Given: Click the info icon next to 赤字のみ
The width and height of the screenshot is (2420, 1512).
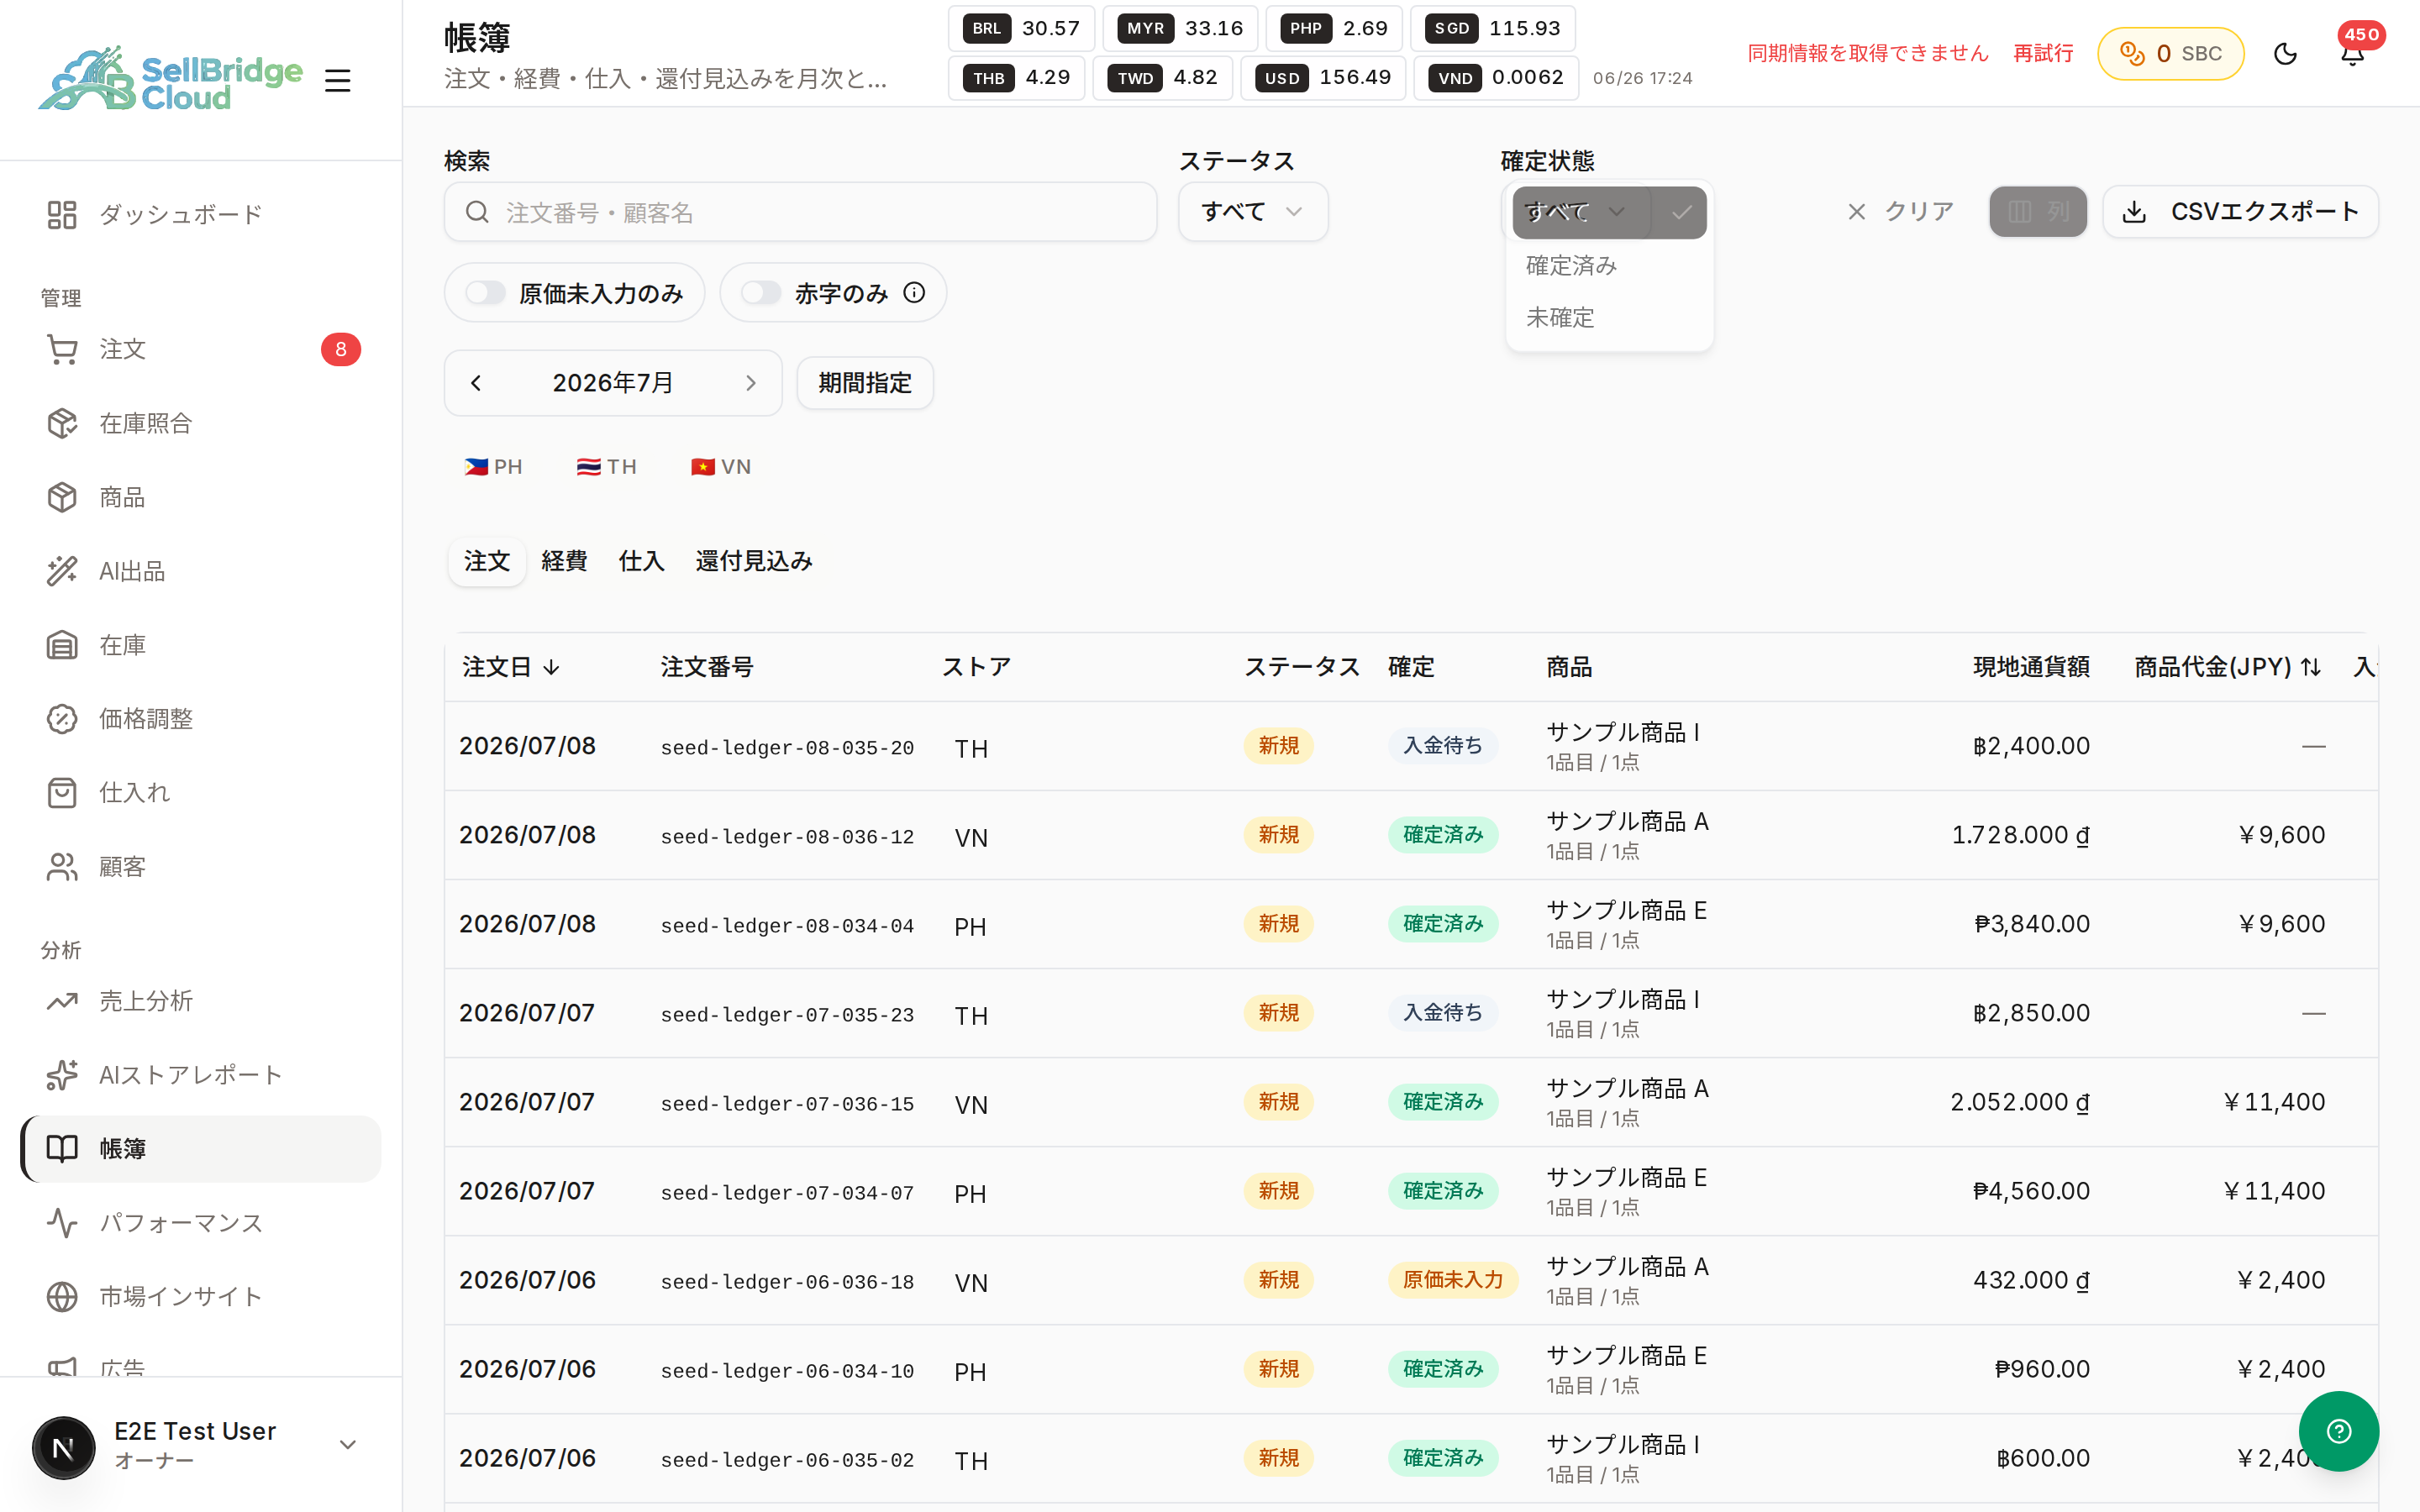Looking at the screenshot, I should [914, 292].
